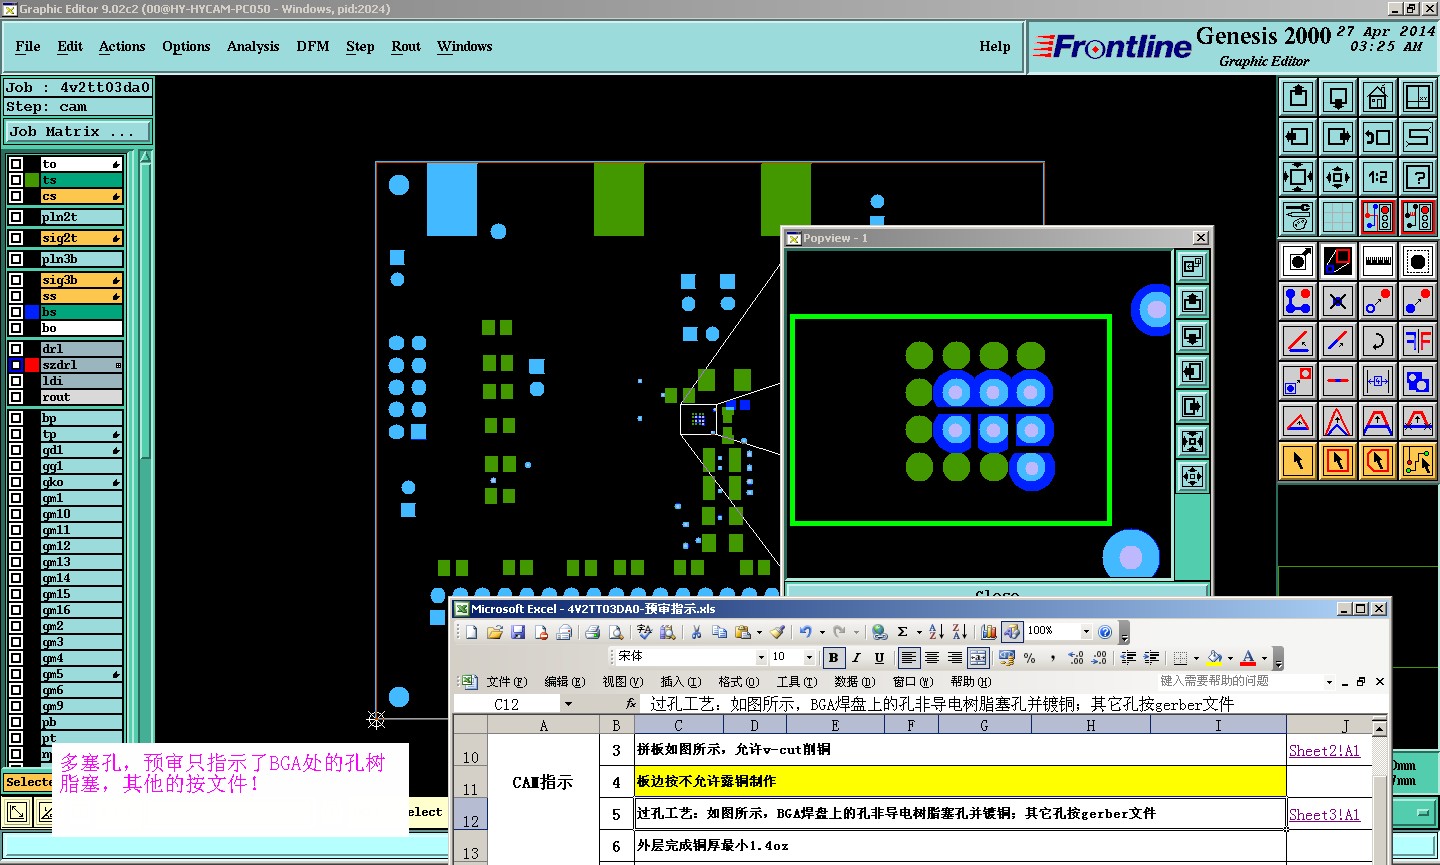This screenshot has height=865, width=1440.
Task: Toggle display checkbox for layer rout
Action: (x=16, y=397)
